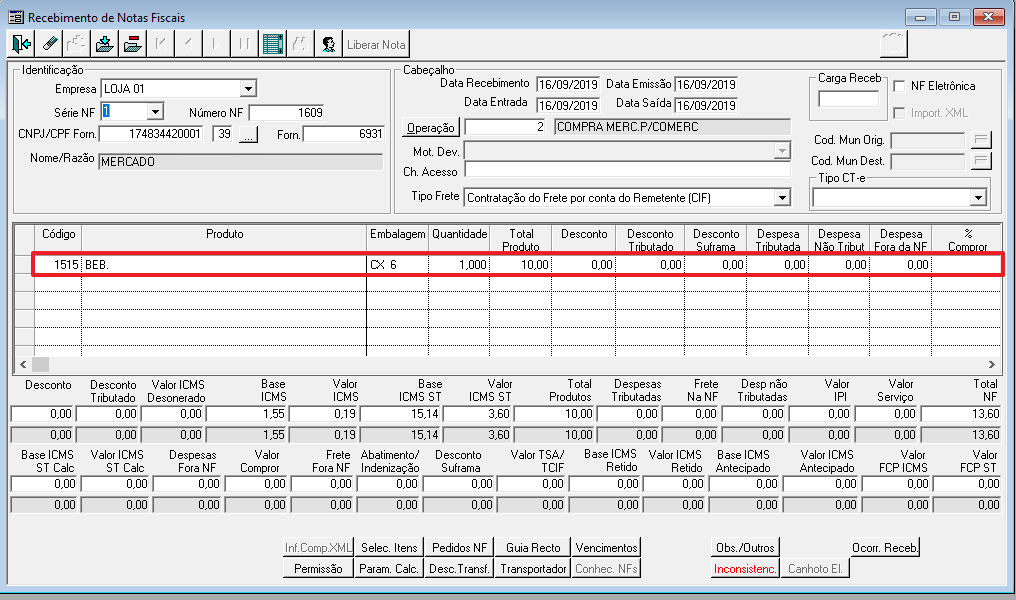Viewport: 1016px width, 600px height.
Task: Click the eraser clear icon
Action: [50, 44]
